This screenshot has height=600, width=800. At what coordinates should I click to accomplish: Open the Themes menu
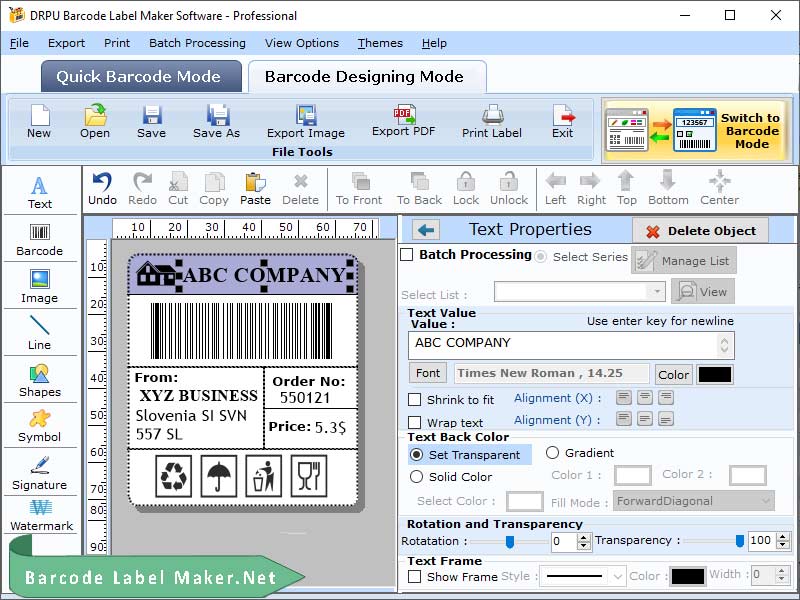[x=379, y=43]
